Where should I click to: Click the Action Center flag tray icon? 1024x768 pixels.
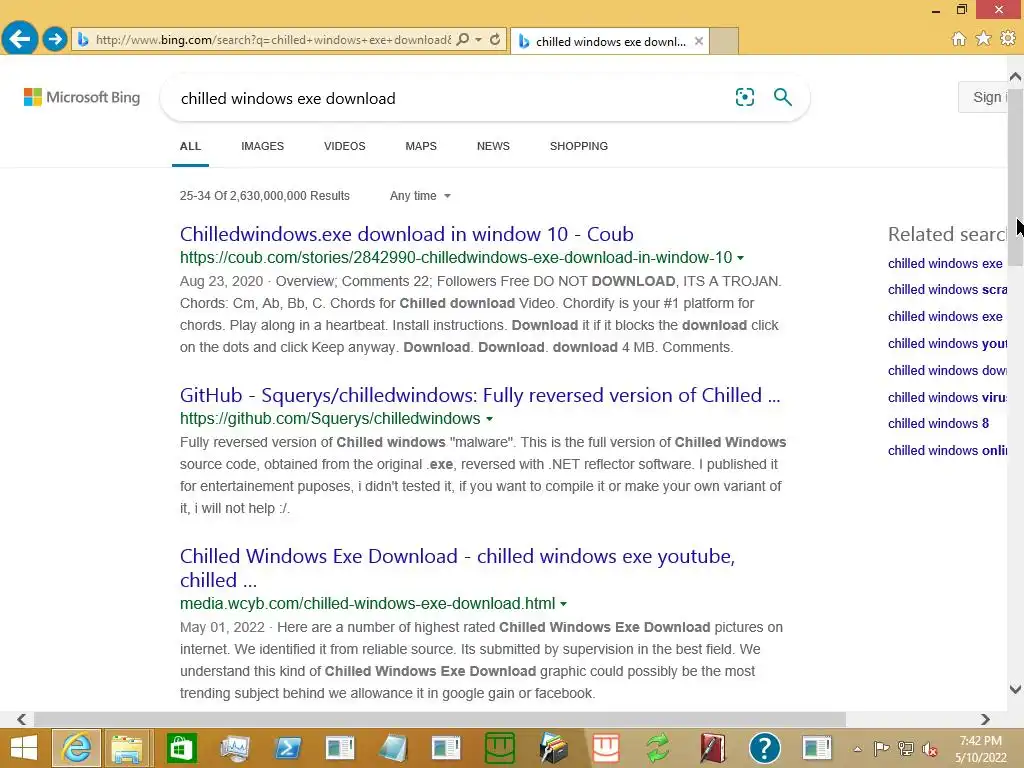881,748
